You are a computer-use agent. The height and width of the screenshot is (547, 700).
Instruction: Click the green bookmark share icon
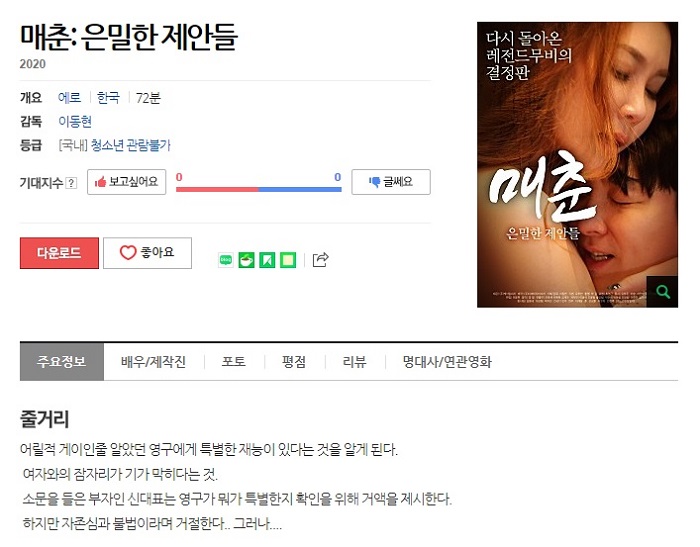pyautogui.click(x=267, y=260)
